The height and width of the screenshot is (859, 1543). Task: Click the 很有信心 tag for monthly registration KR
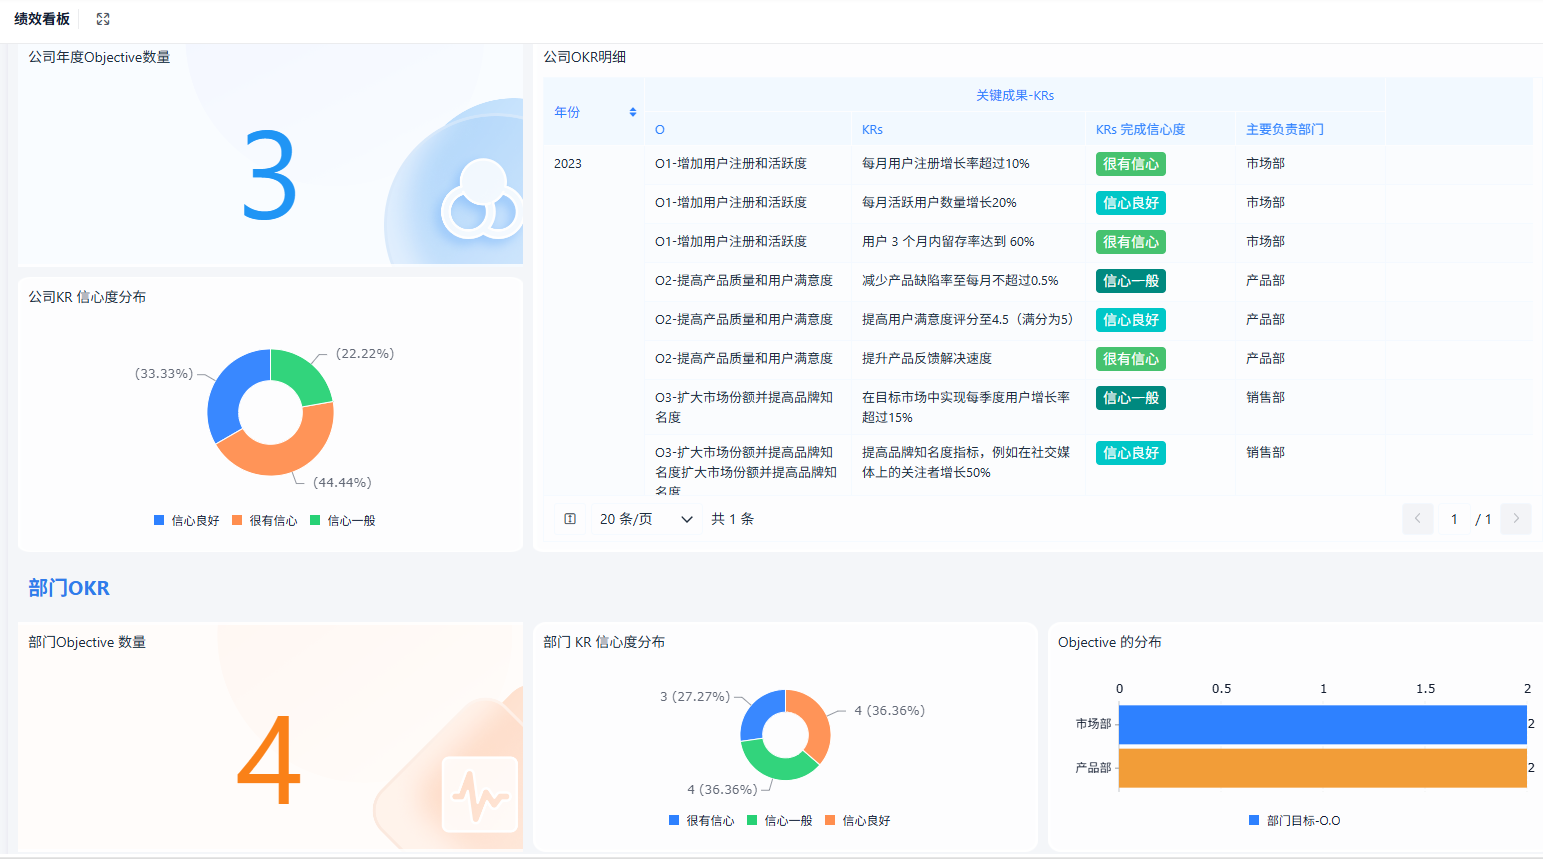click(1130, 163)
